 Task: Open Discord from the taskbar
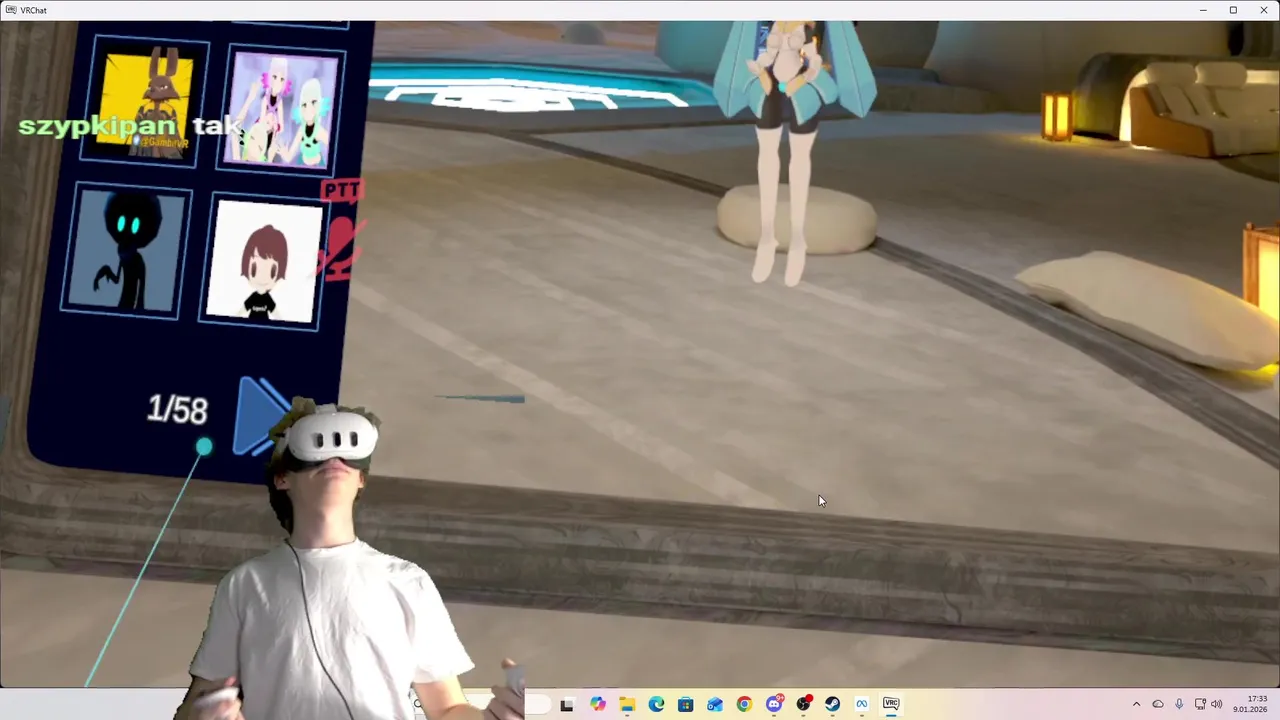coord(774,704)
